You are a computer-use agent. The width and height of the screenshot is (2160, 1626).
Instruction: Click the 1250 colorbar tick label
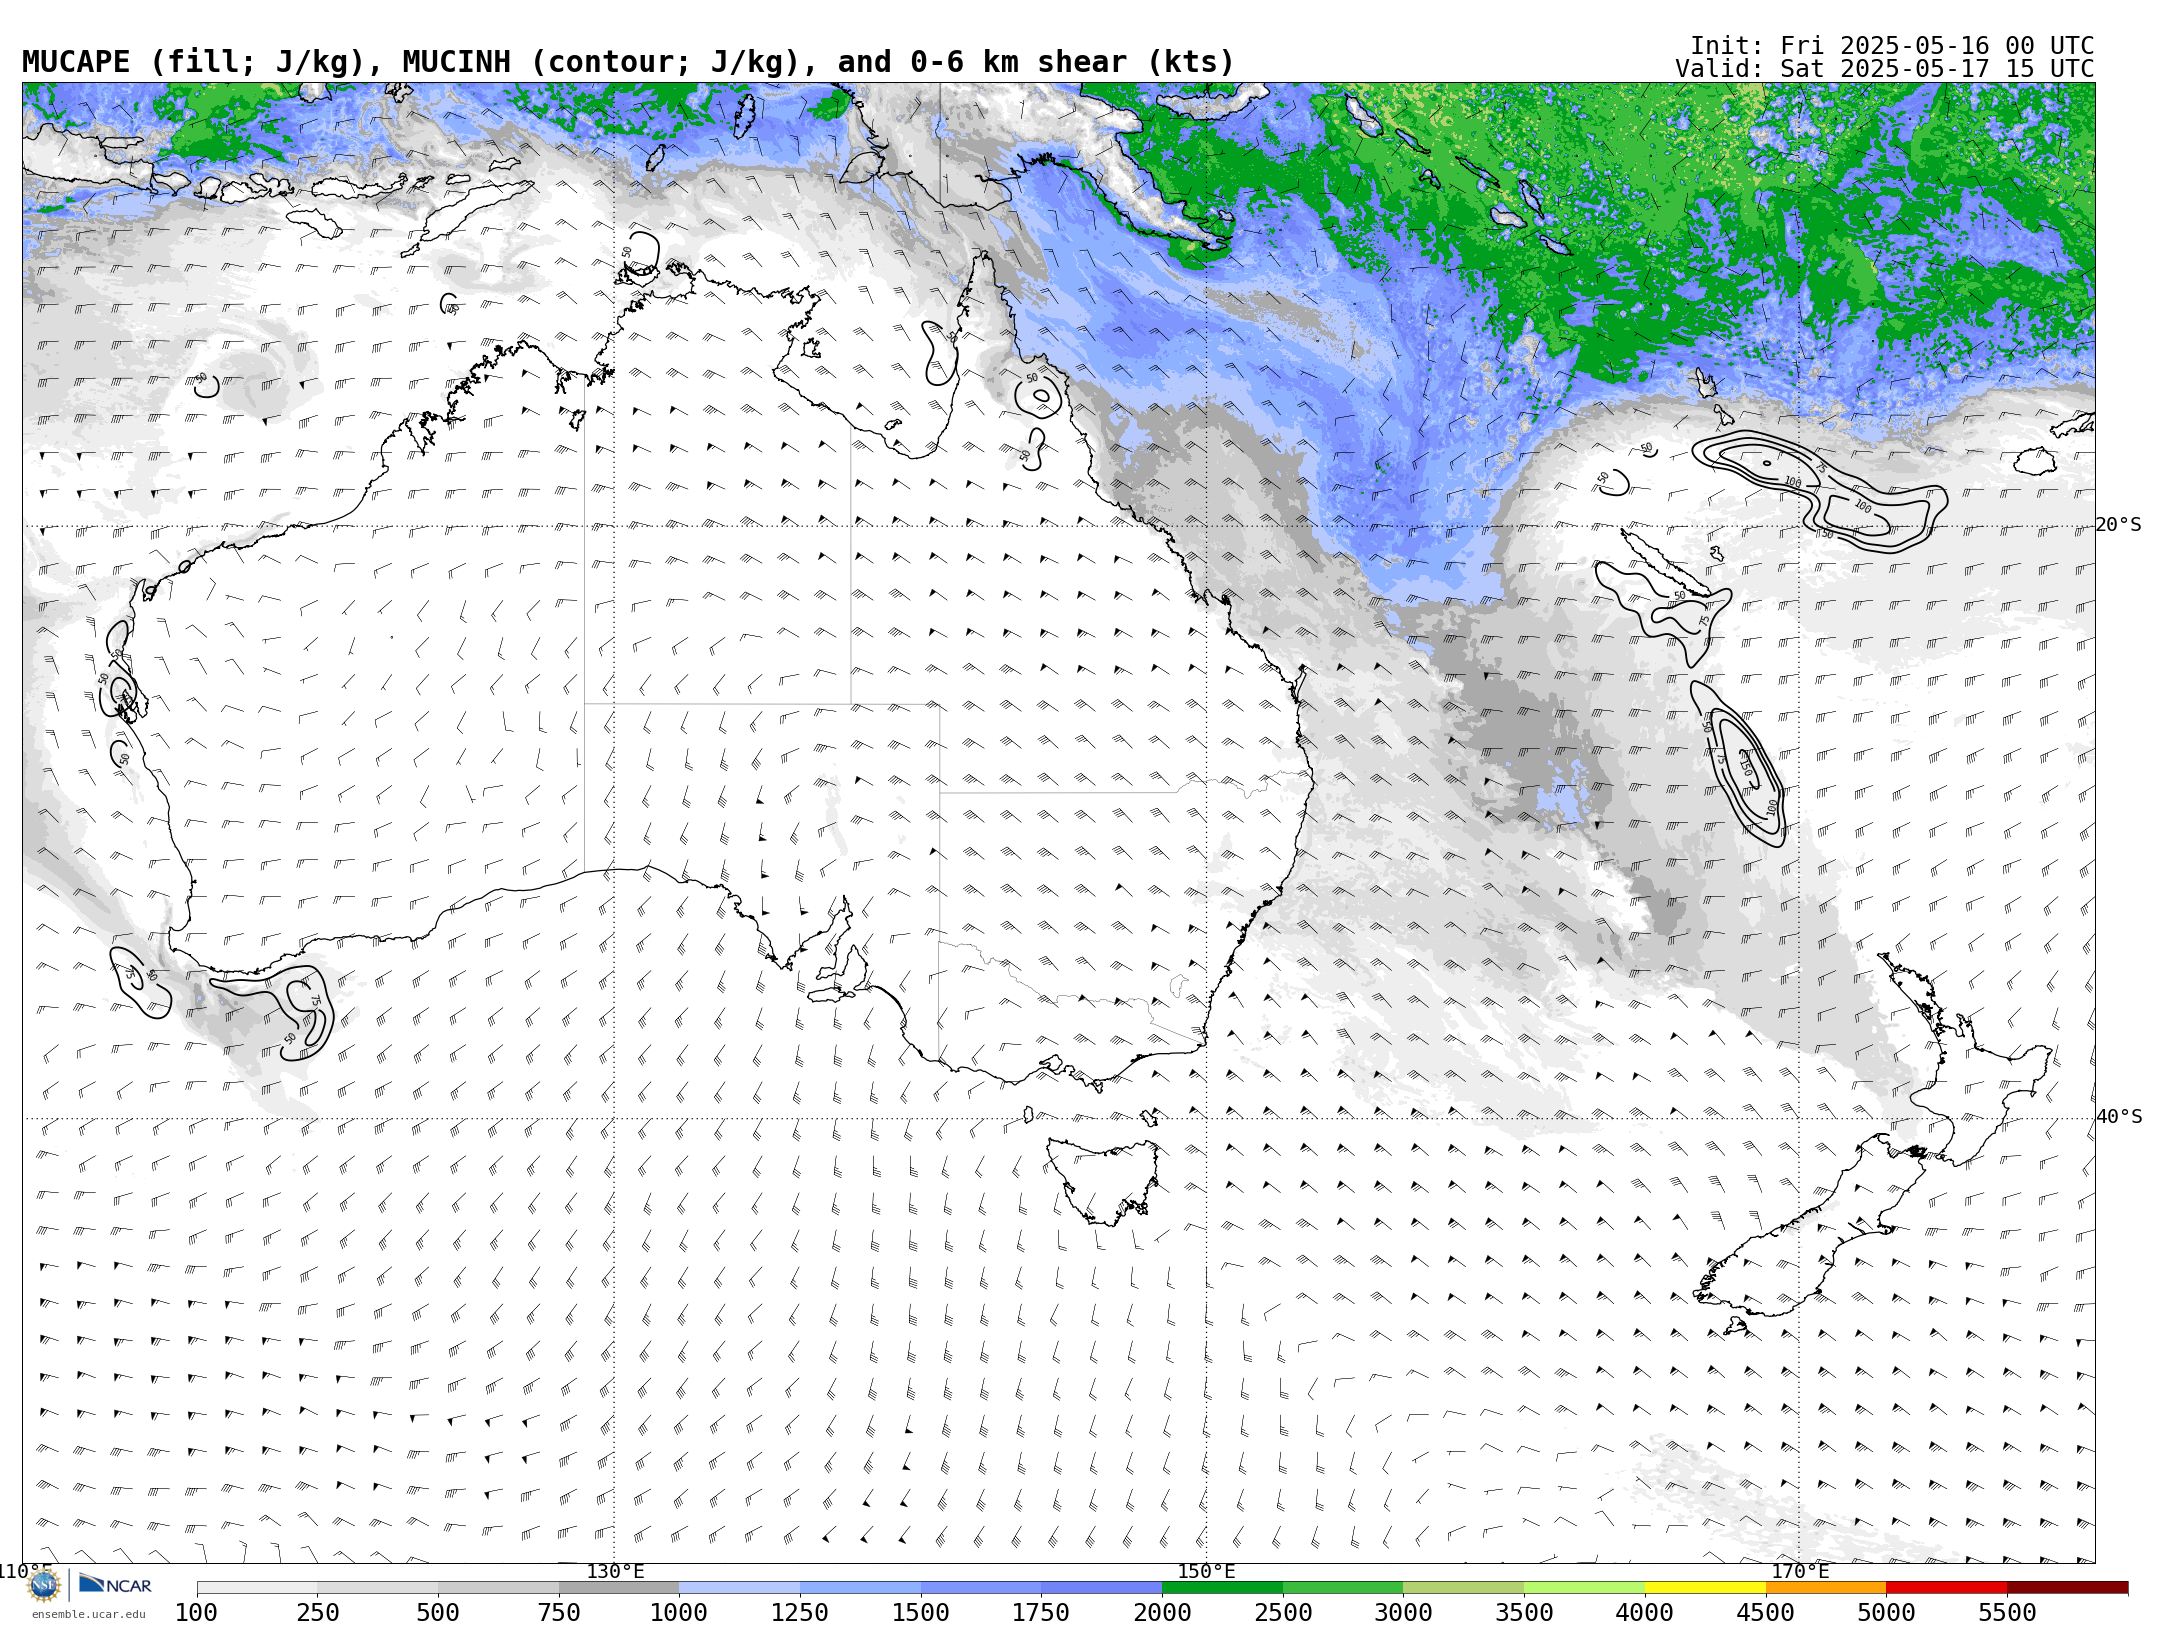(x=800, y=1612)
